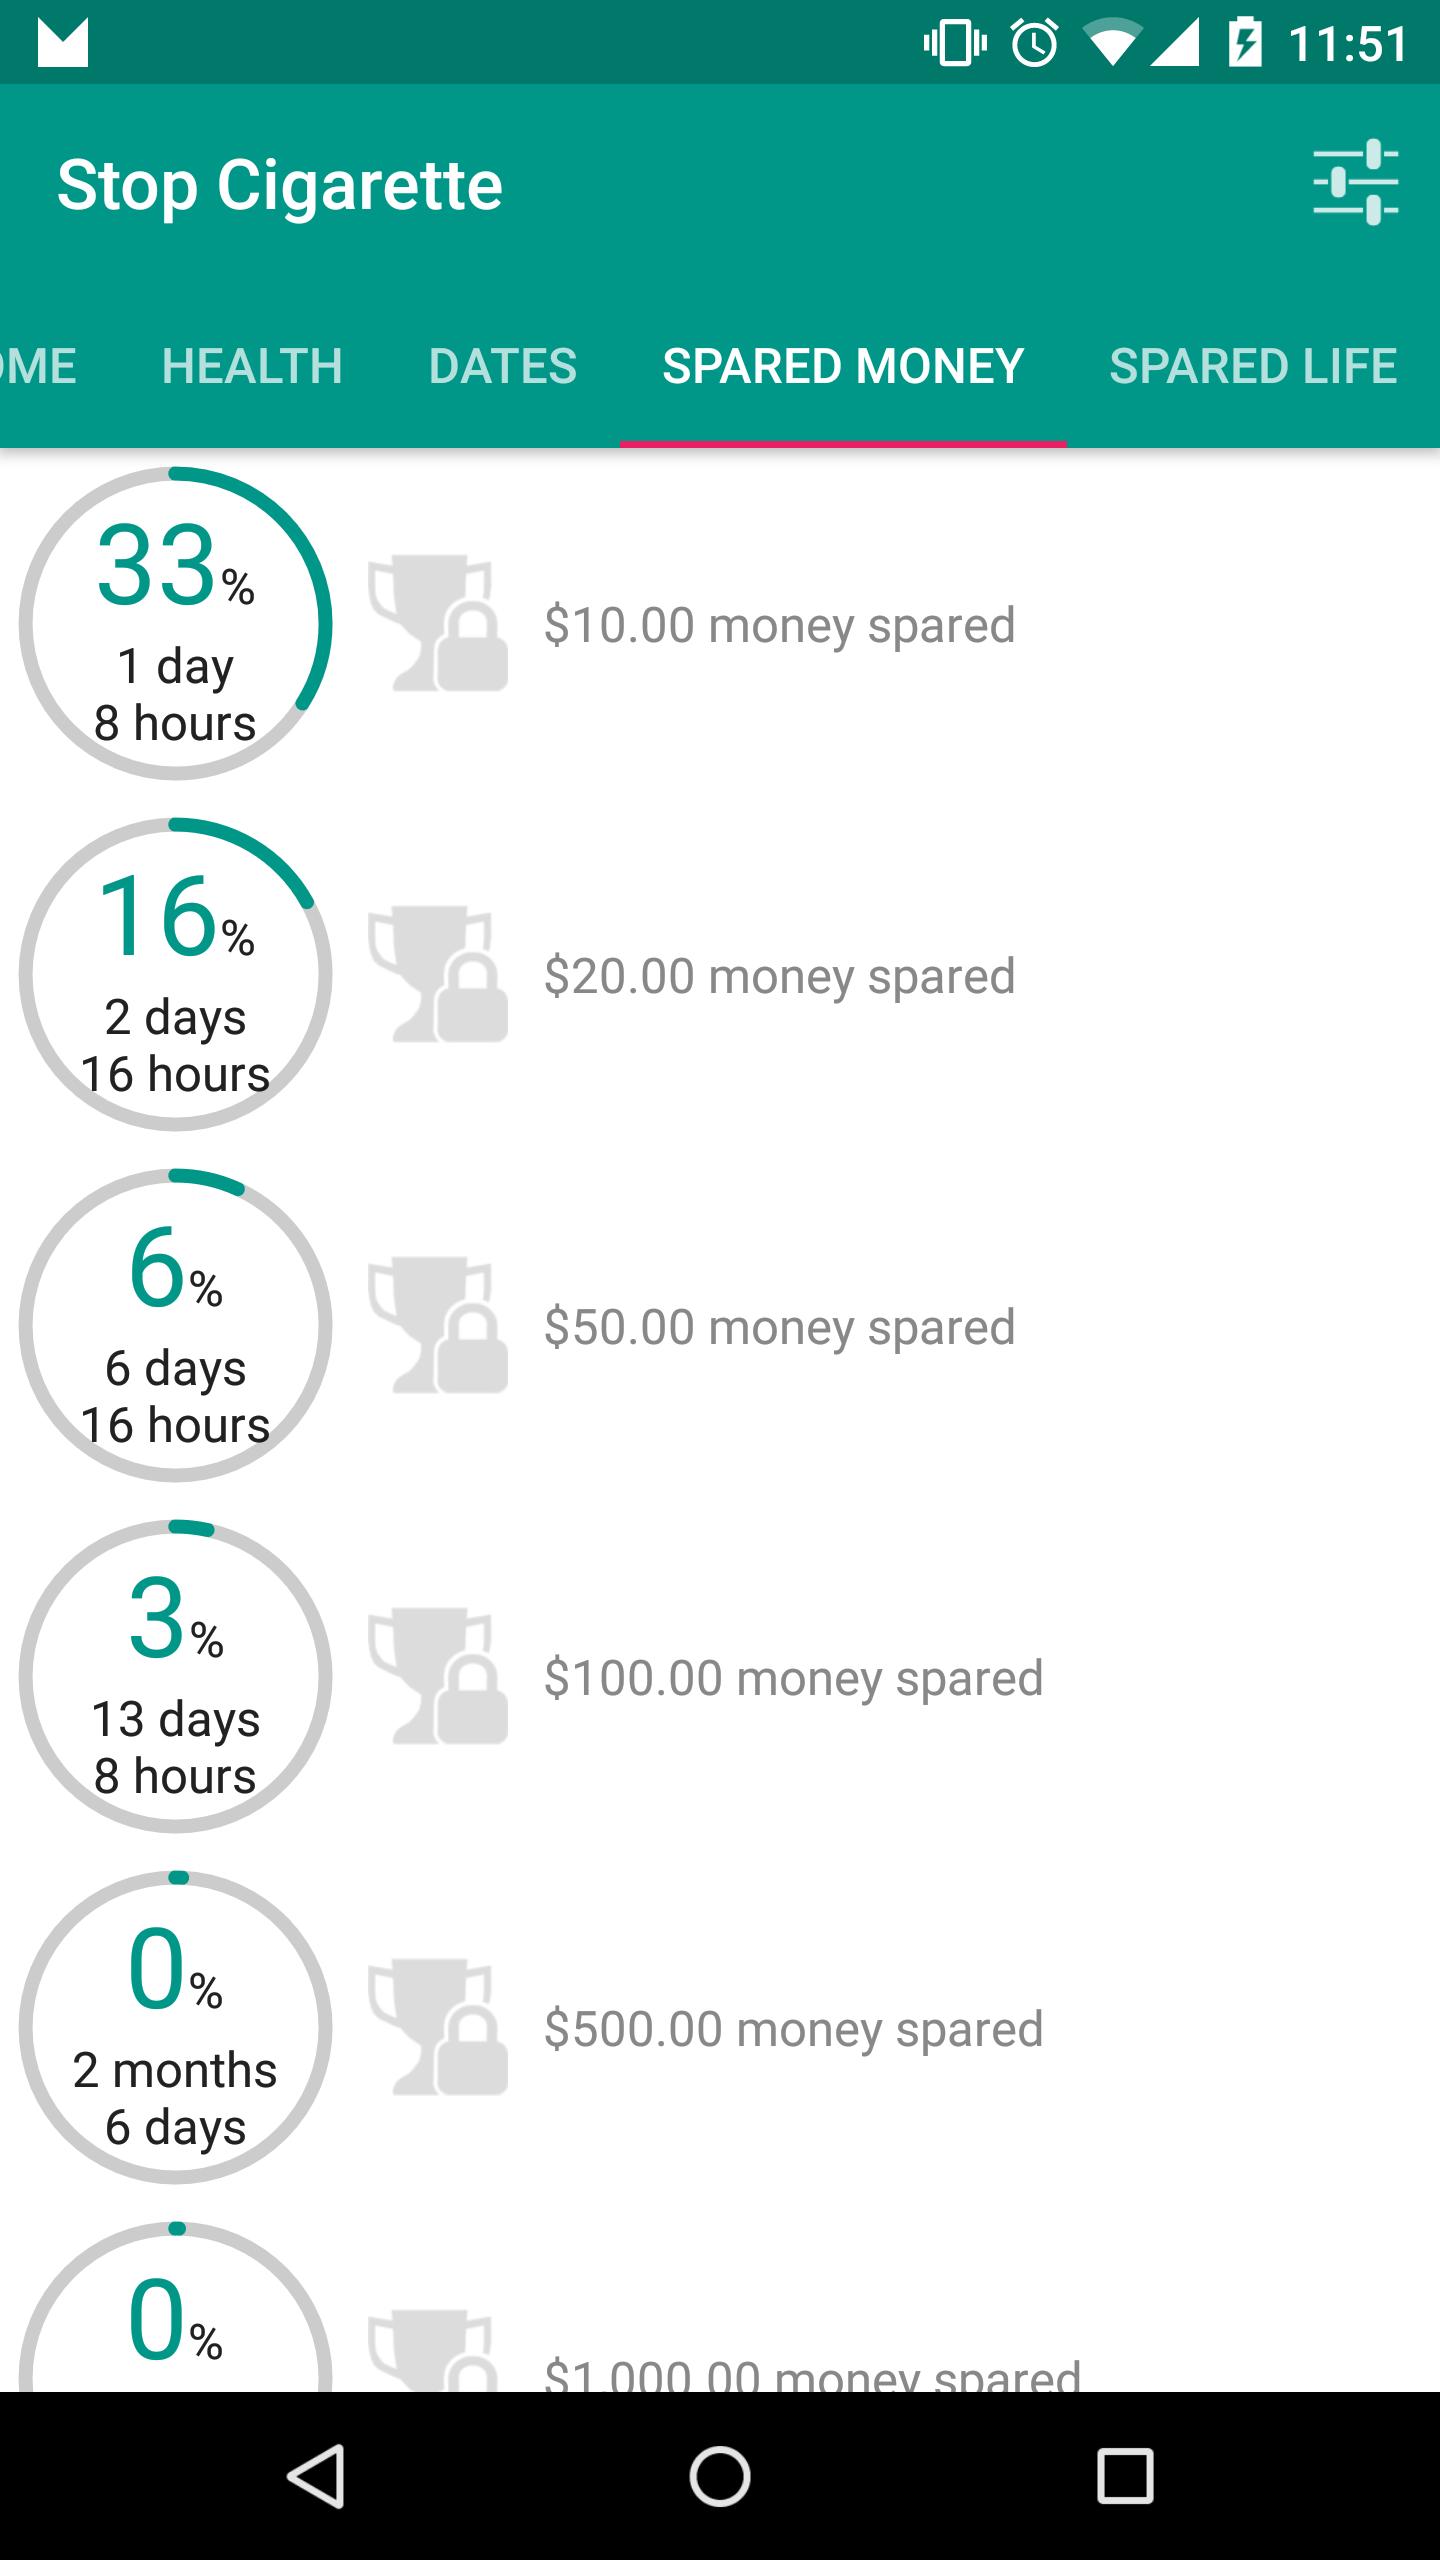This screenshot has width=1440, height=2560.
Task: Open the $100.00 money spared goal
Action: pos(793,1678)
